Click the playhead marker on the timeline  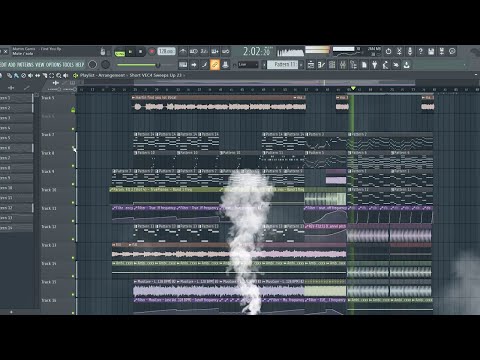[x=353, y=88]
